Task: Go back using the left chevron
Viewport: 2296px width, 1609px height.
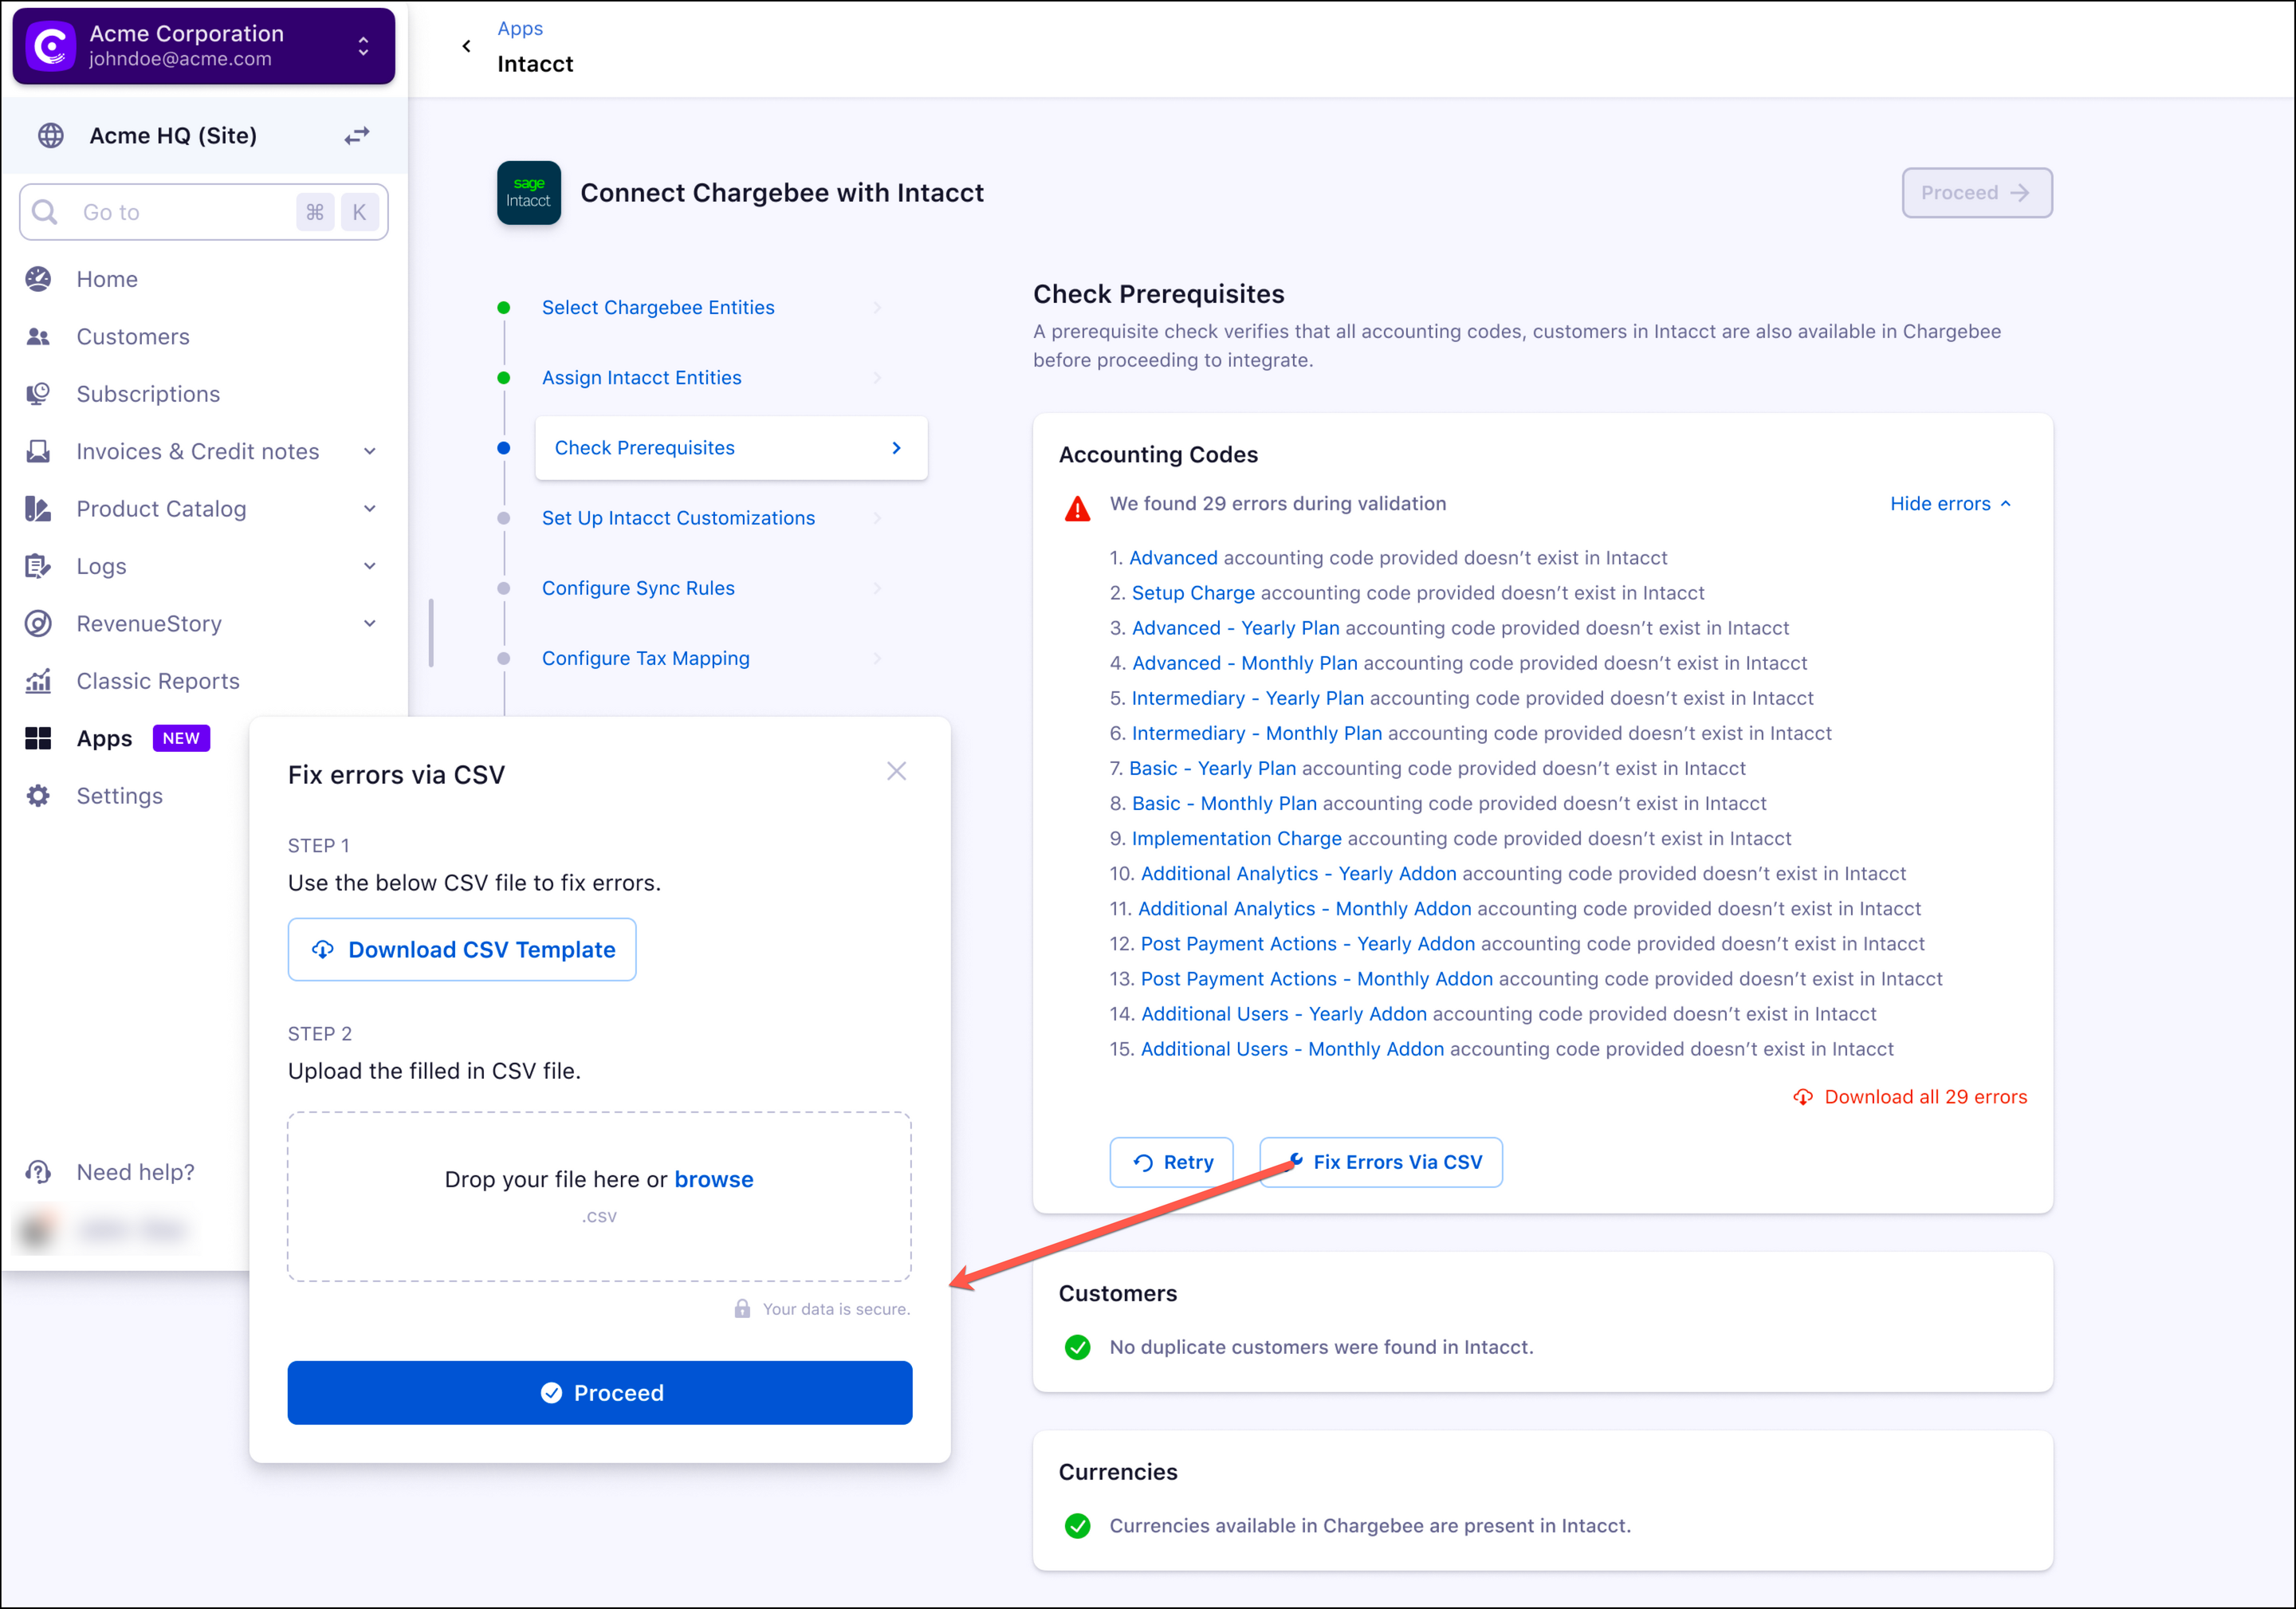Action: click(466, 46)
